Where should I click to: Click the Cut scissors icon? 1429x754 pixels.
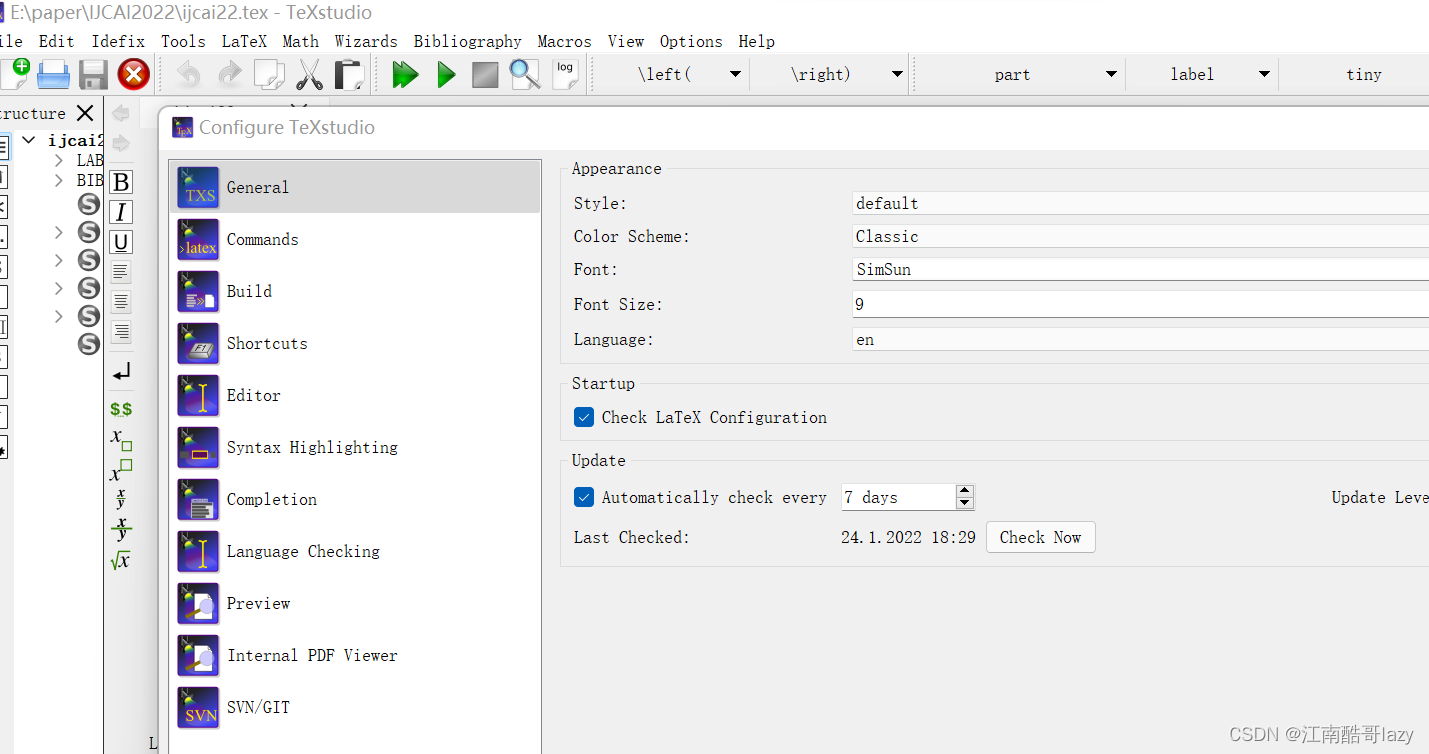[309, 74]
